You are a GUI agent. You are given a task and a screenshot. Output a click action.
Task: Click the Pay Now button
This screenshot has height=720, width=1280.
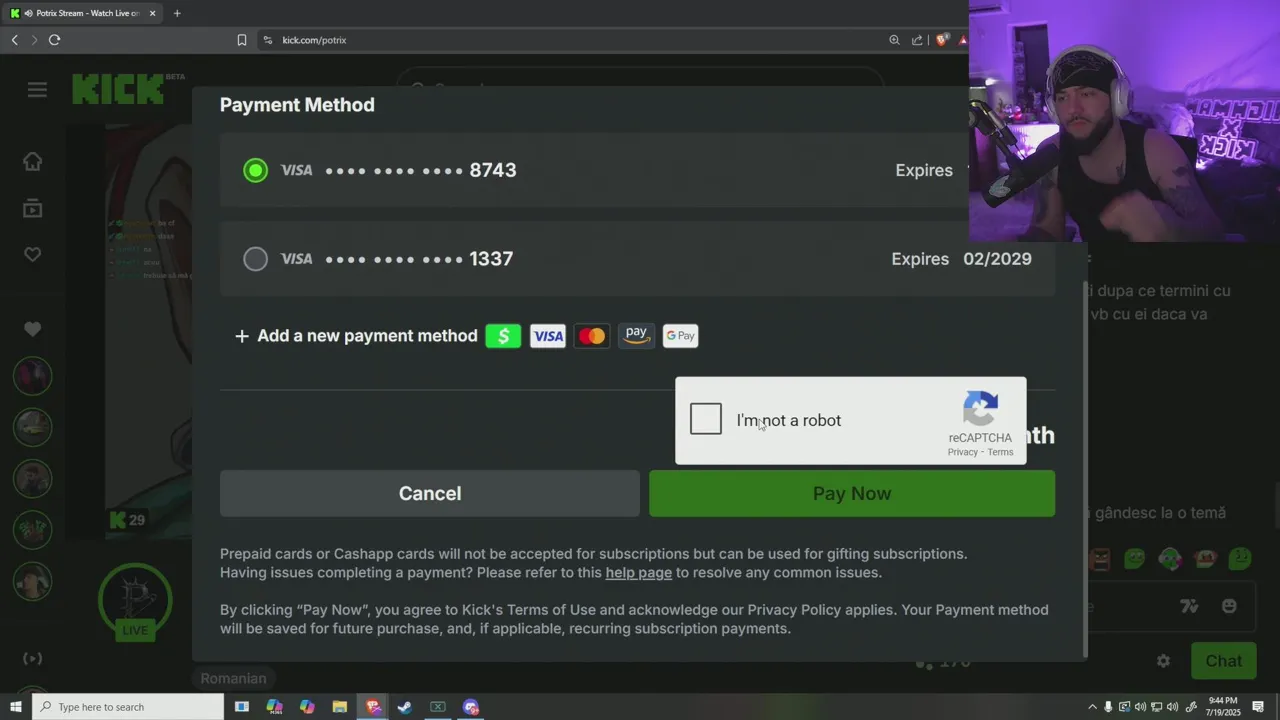[x=852, y=493]
